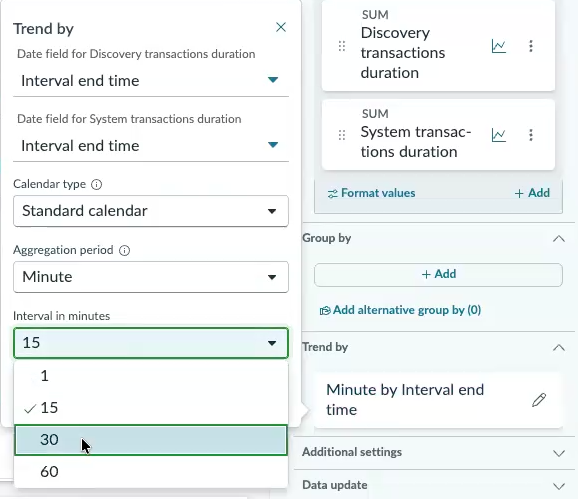The width and height of the screenshot is (578, 499).
Task: Close the Trend by popup panel
Action: coord(281,27)
